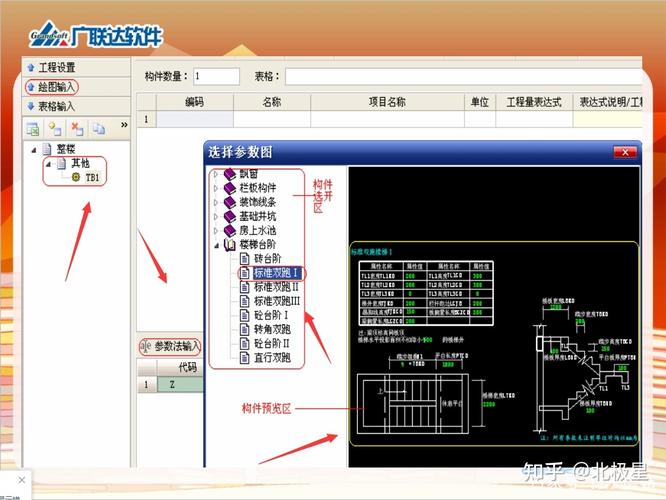
Task: Open the 工程设置 panel
Action: pos(56,68)
